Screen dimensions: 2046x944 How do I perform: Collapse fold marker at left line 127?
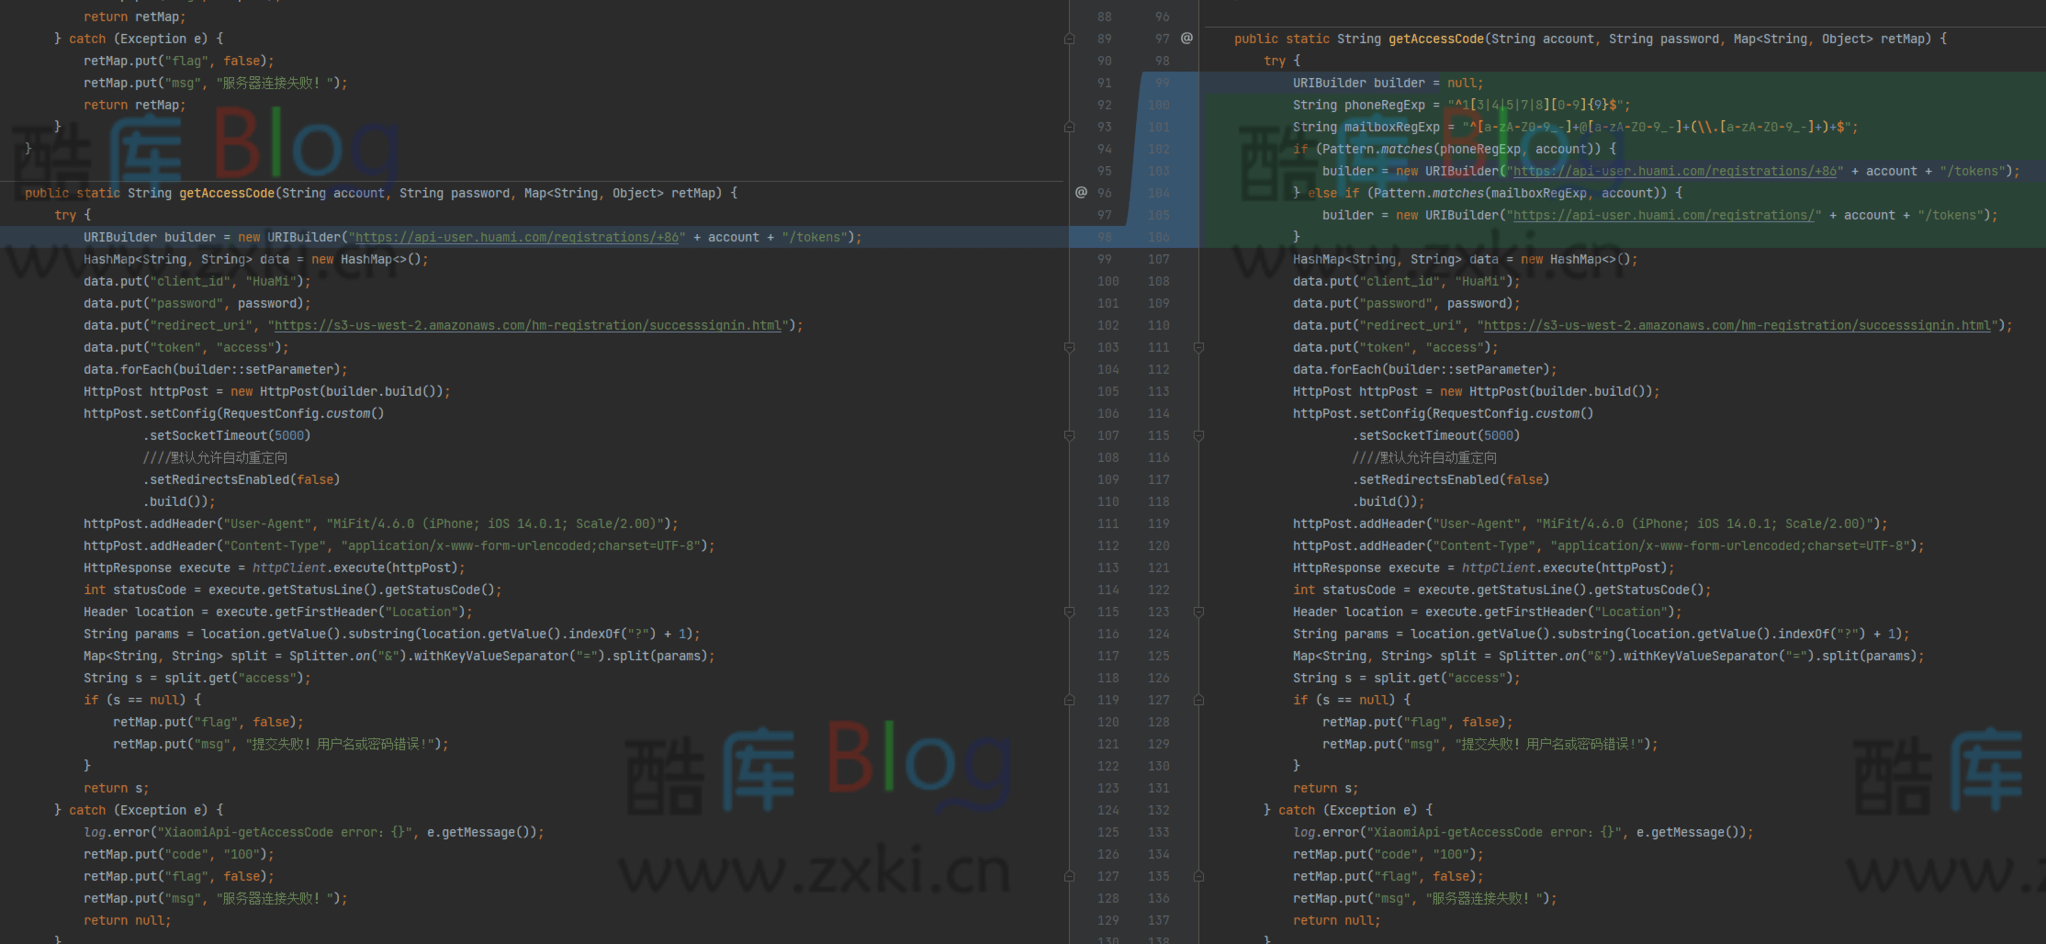click(1069, 876)
